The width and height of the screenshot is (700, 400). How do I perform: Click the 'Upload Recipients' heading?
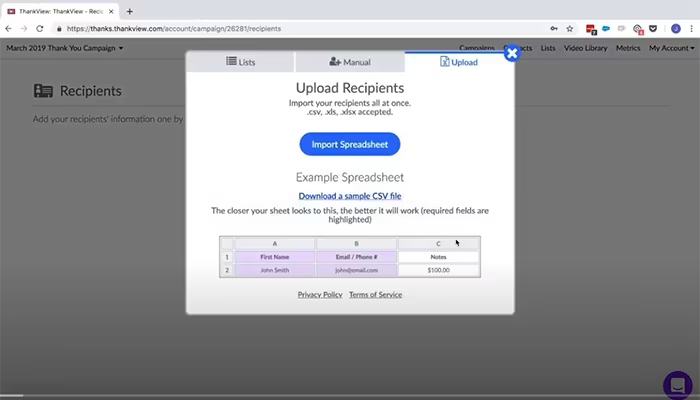350,88
